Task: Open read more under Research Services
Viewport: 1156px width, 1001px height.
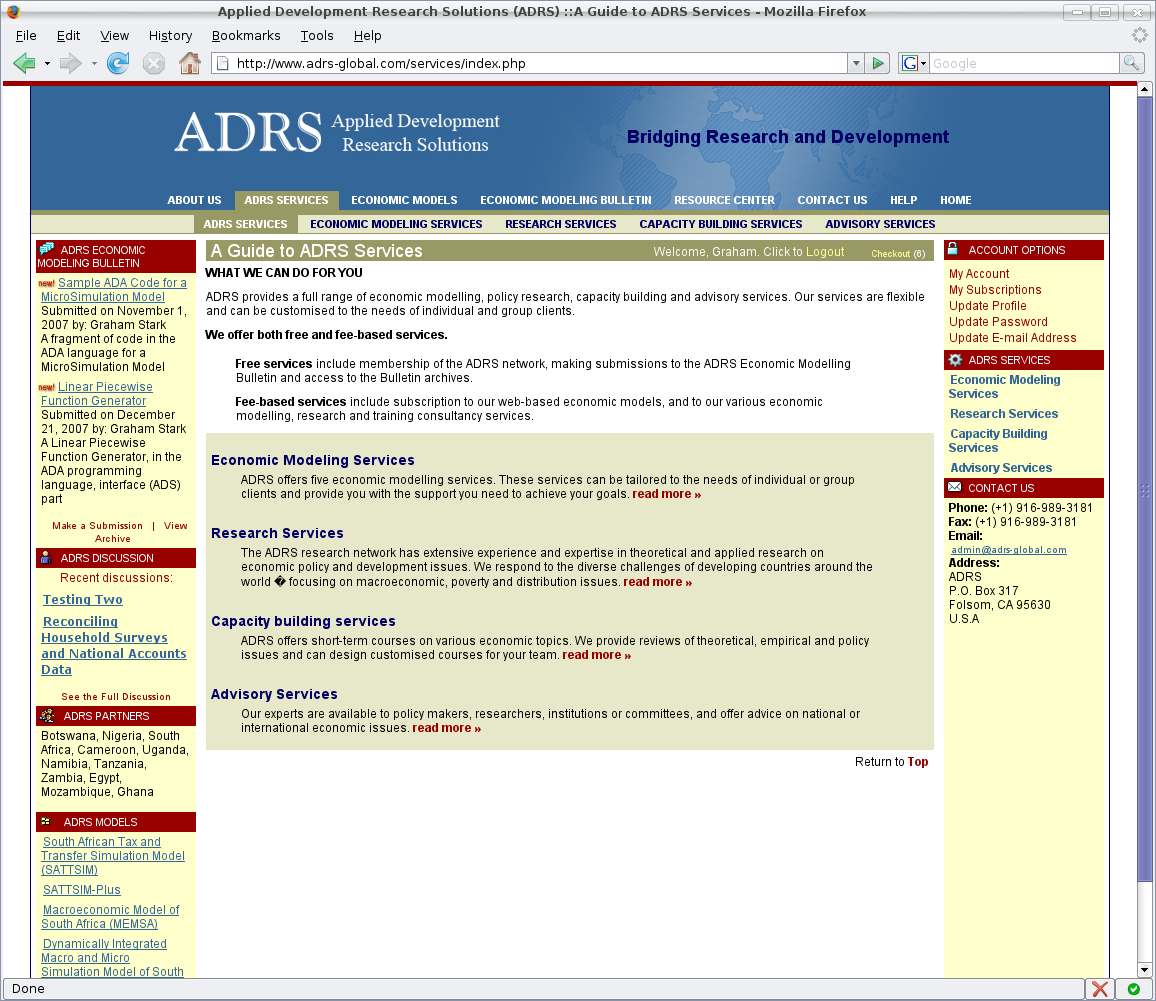Action: pyautogui.click(x=657, y=581)
